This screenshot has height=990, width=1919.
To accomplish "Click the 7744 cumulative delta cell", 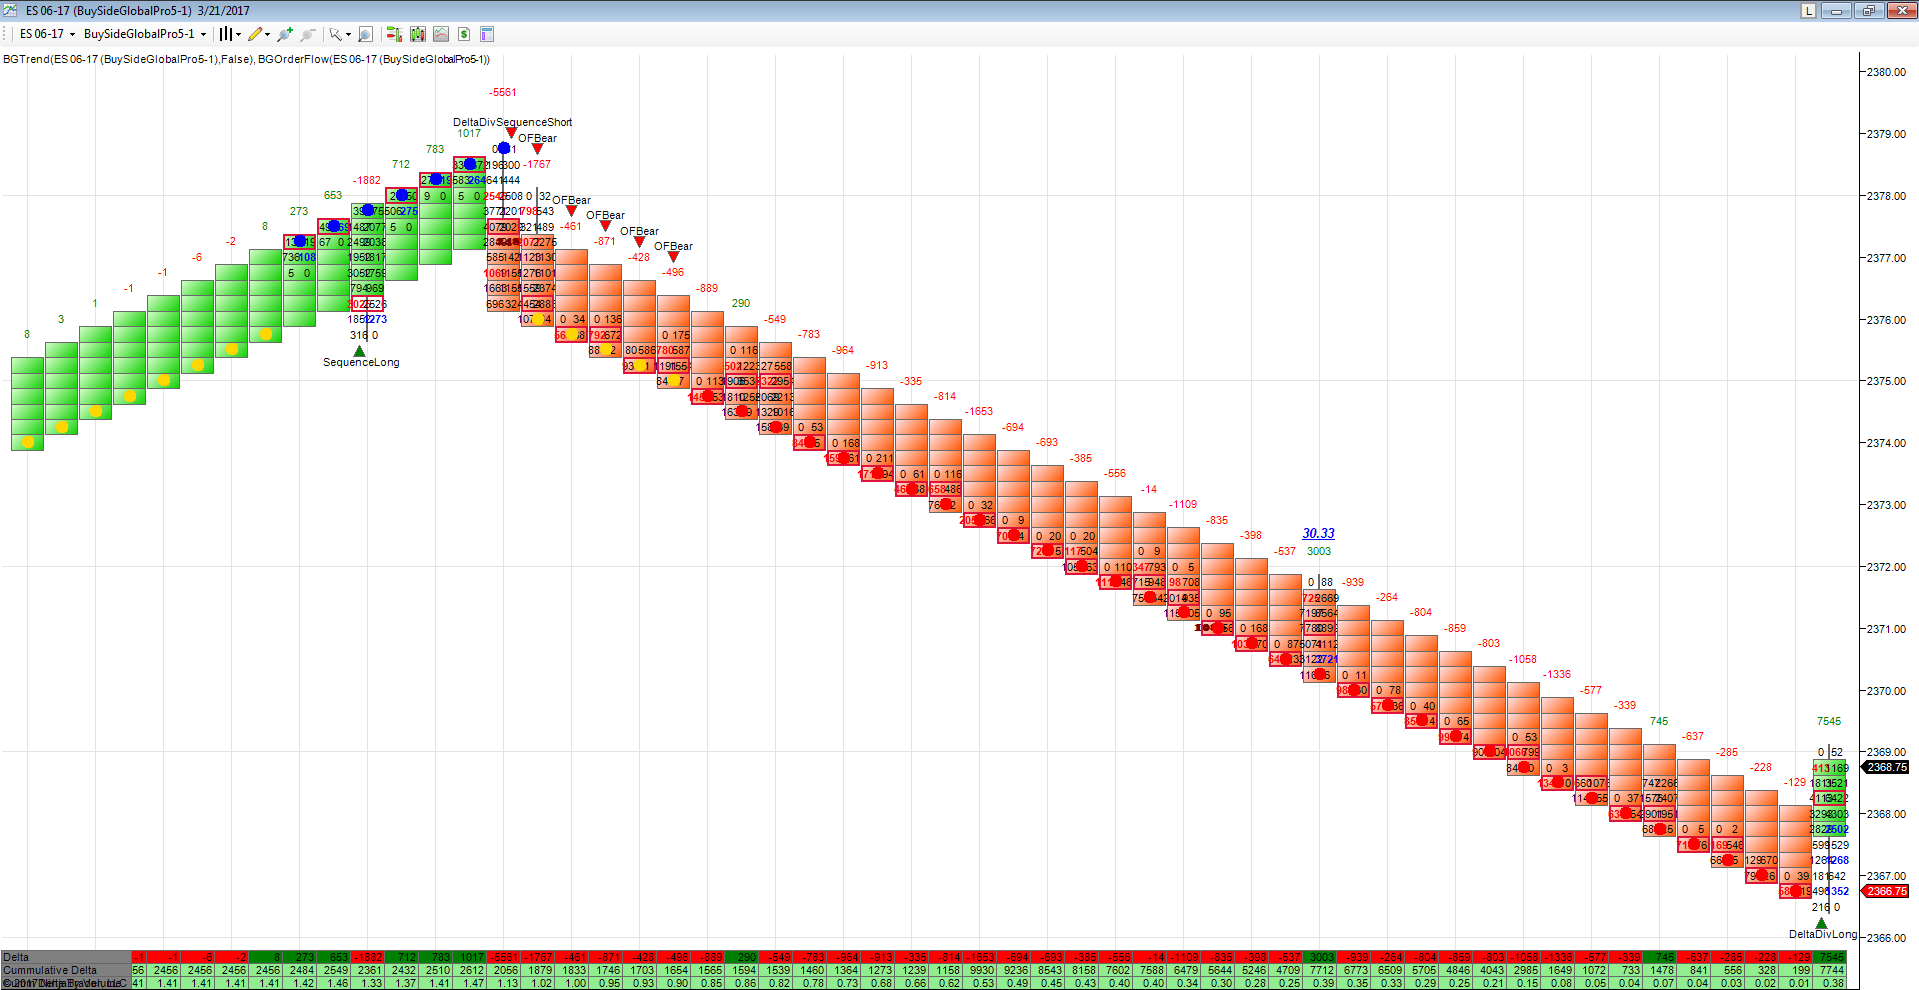I will pos(1831,970).
